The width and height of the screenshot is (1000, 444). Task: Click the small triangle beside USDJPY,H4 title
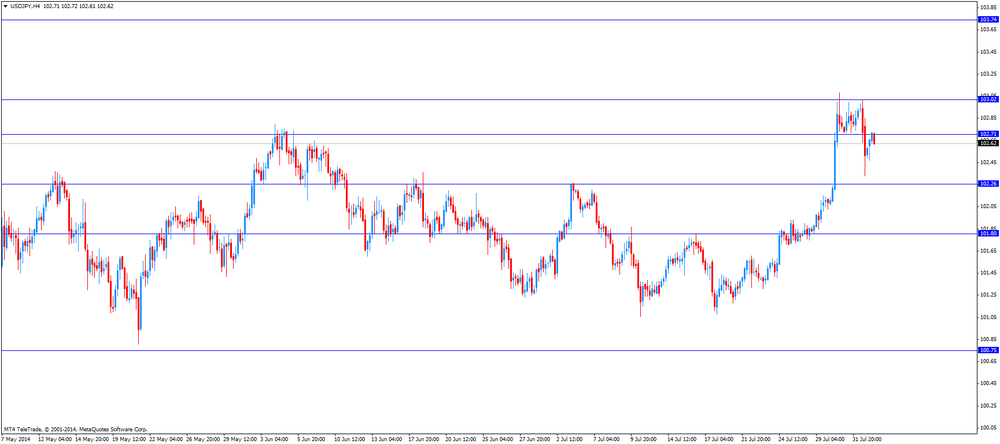click(x=5, y=5)
